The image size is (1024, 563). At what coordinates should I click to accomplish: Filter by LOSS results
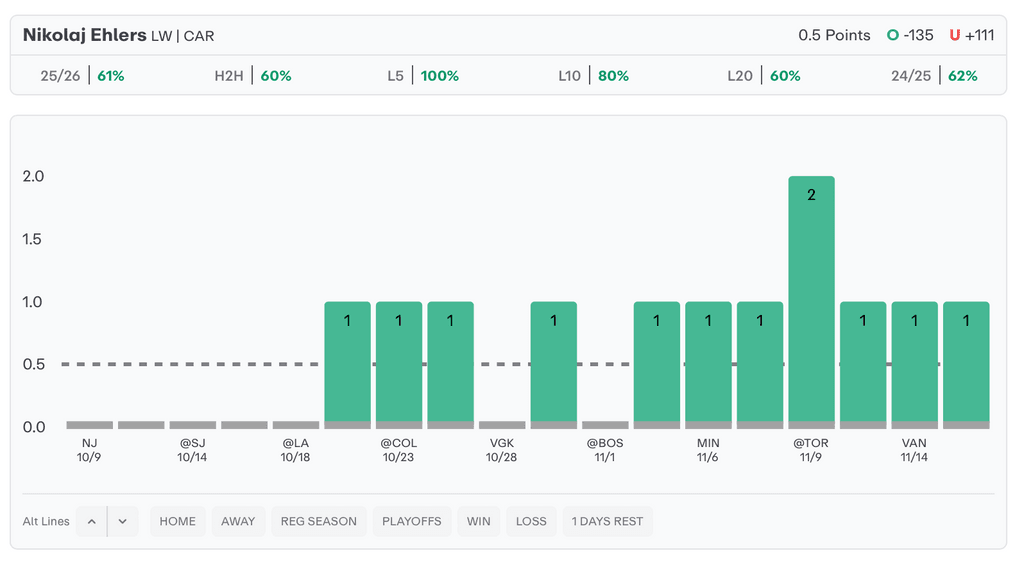(531, 521)
